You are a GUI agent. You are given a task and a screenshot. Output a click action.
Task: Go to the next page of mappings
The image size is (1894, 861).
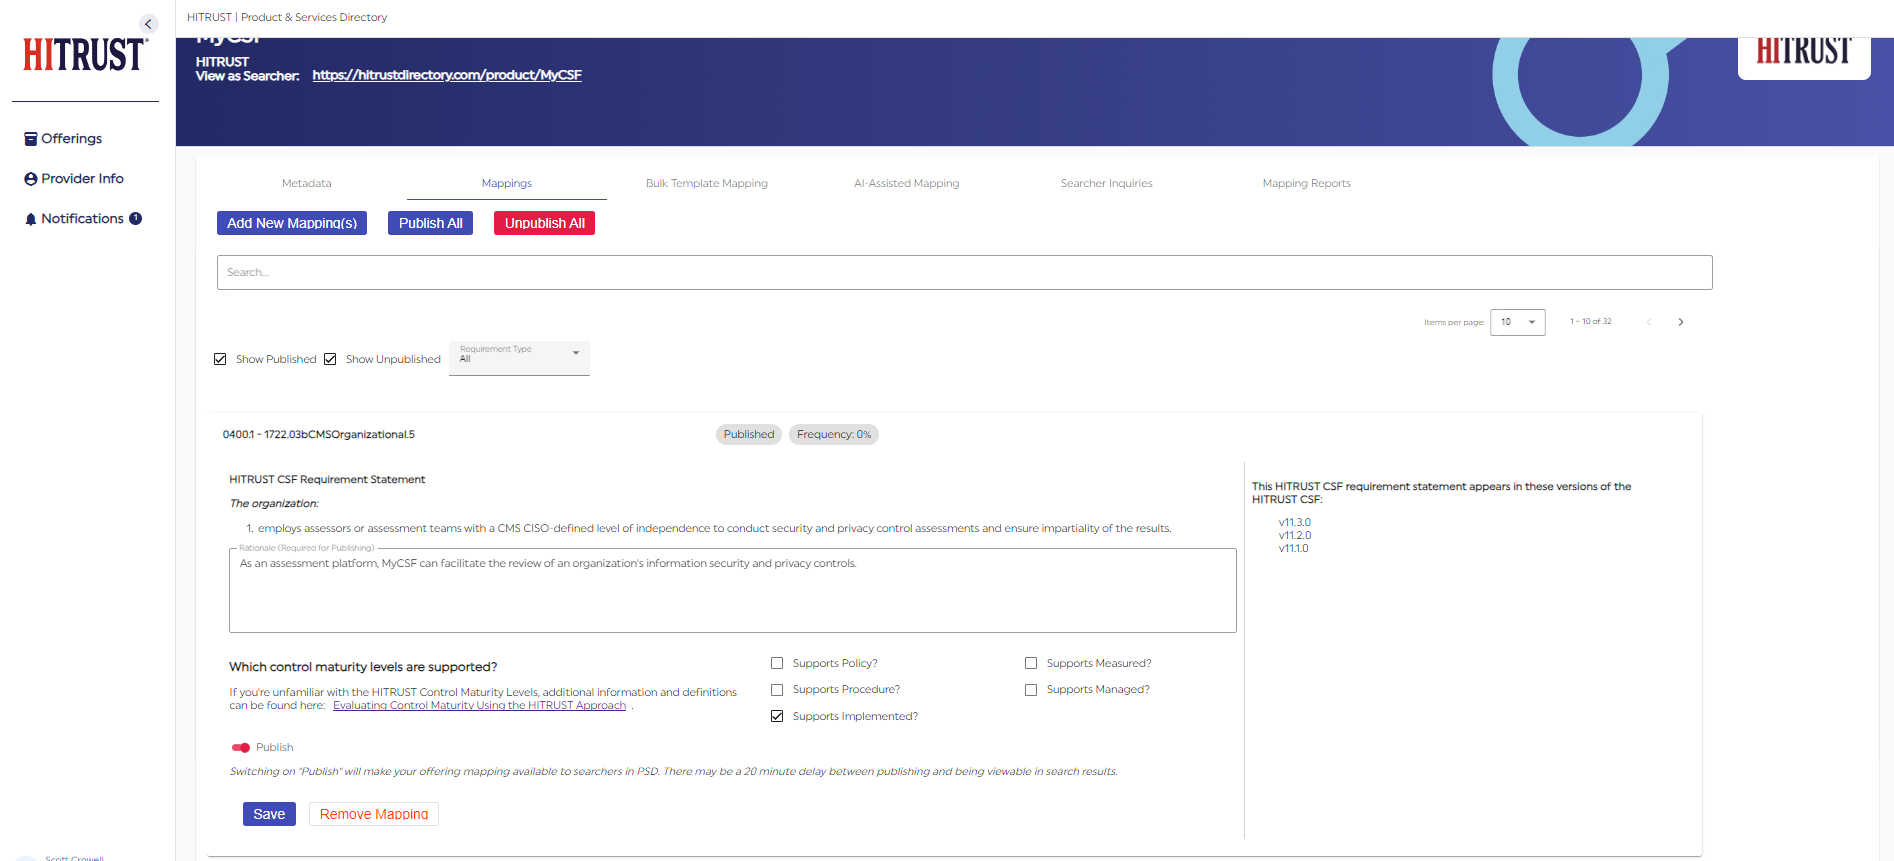[1681, 322]
